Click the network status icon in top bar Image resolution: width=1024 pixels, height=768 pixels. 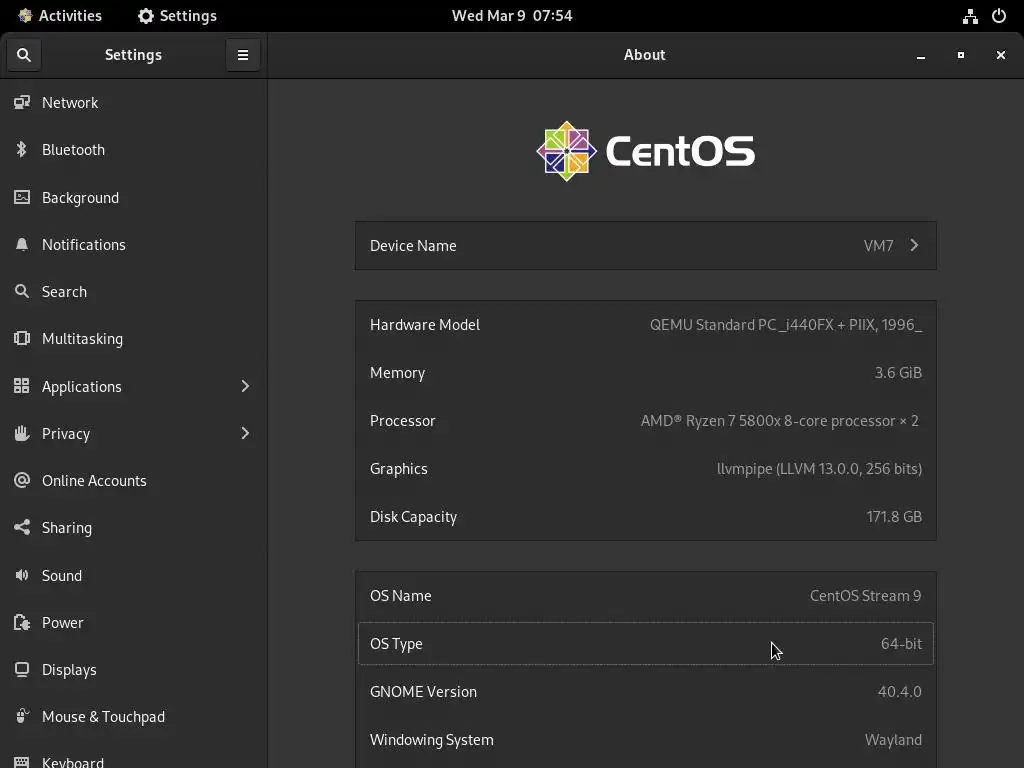tap(970, 16)
